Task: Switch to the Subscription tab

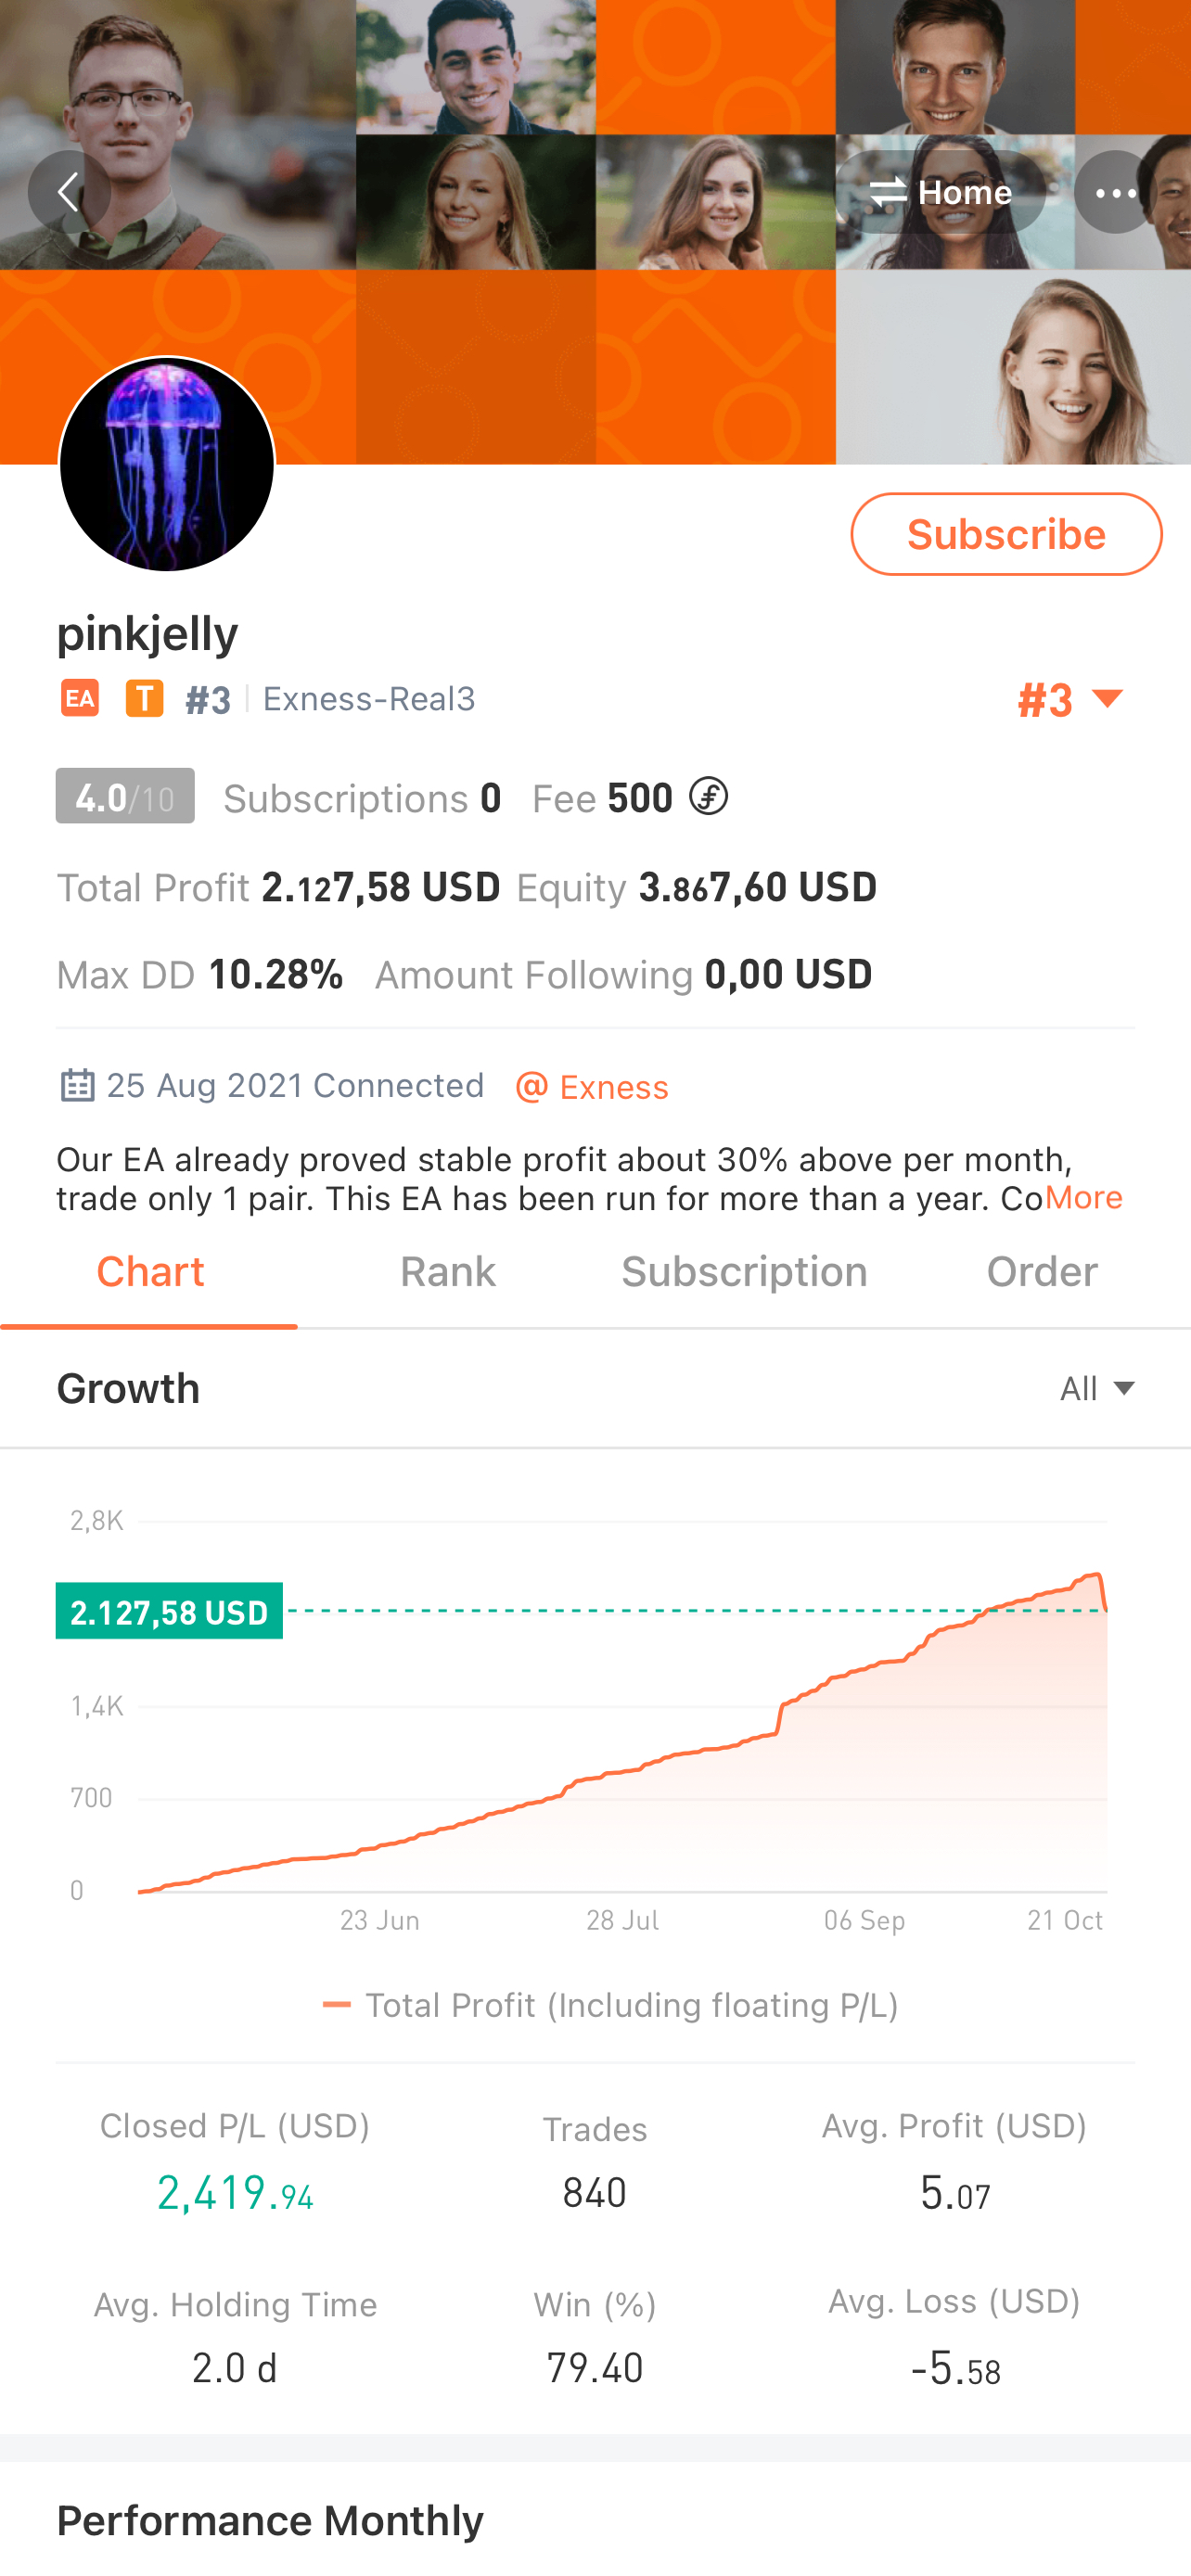Action: pyautogui.click(x=744, y=1272)
